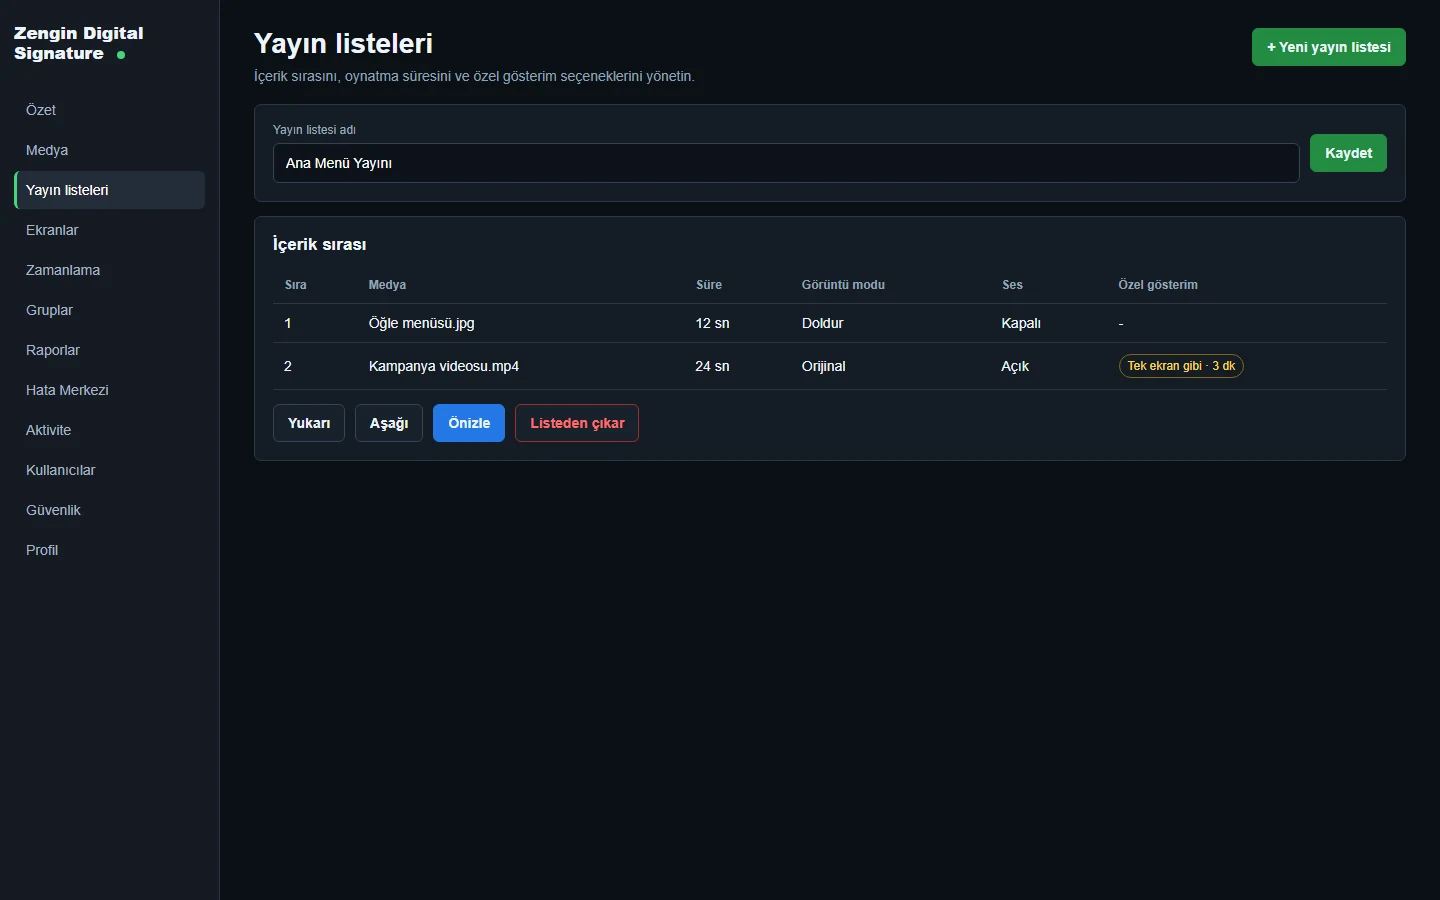
Task: Select Yayın listeleri in the sidebar
Action: [109, 190]
